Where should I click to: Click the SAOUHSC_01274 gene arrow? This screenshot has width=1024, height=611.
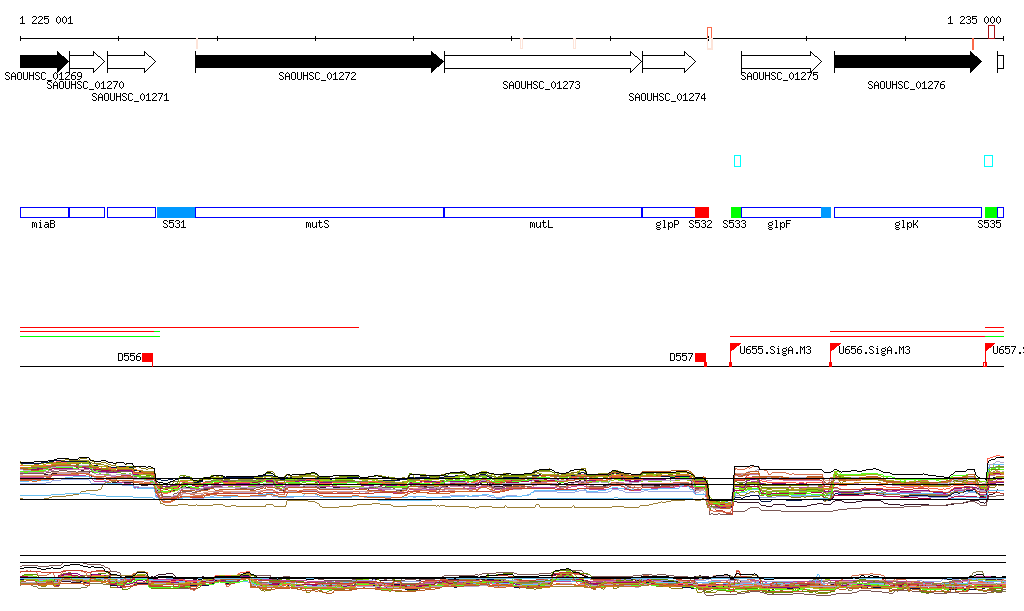(x=668, y=62)
